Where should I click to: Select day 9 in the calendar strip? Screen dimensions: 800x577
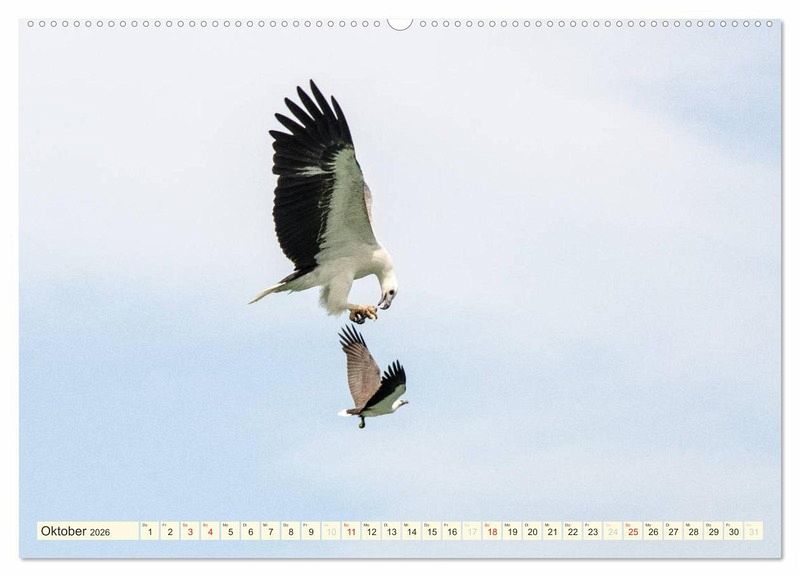[x=311, y=531]
